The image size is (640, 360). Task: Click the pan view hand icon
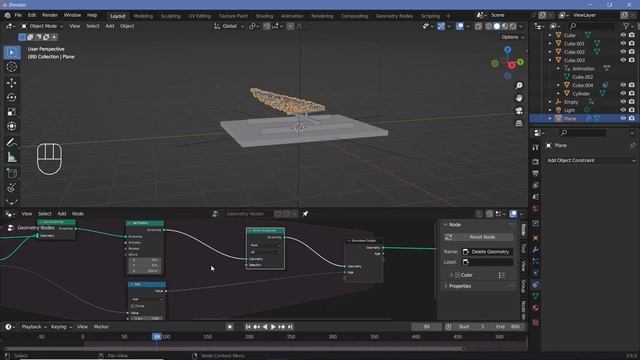(x=519, y=98)
